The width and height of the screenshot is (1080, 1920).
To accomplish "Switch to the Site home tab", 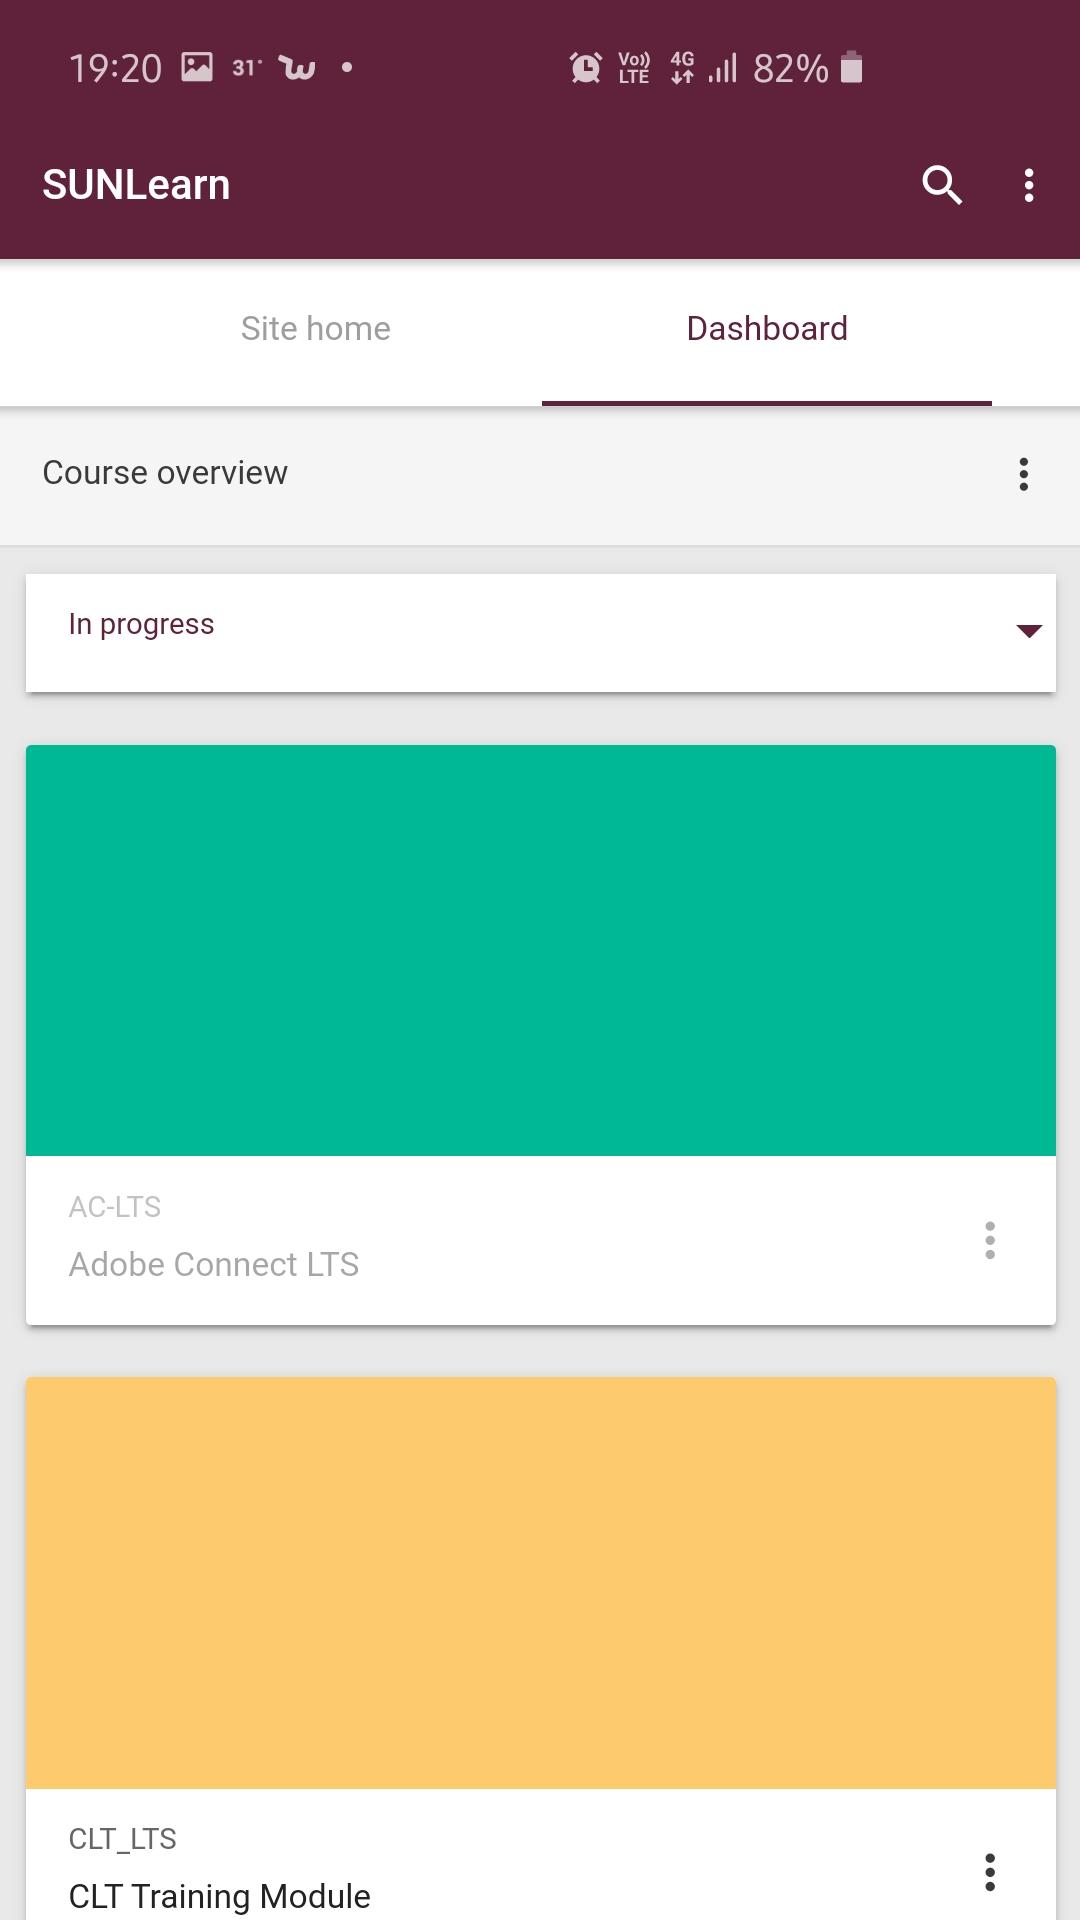I will (316, 329).
